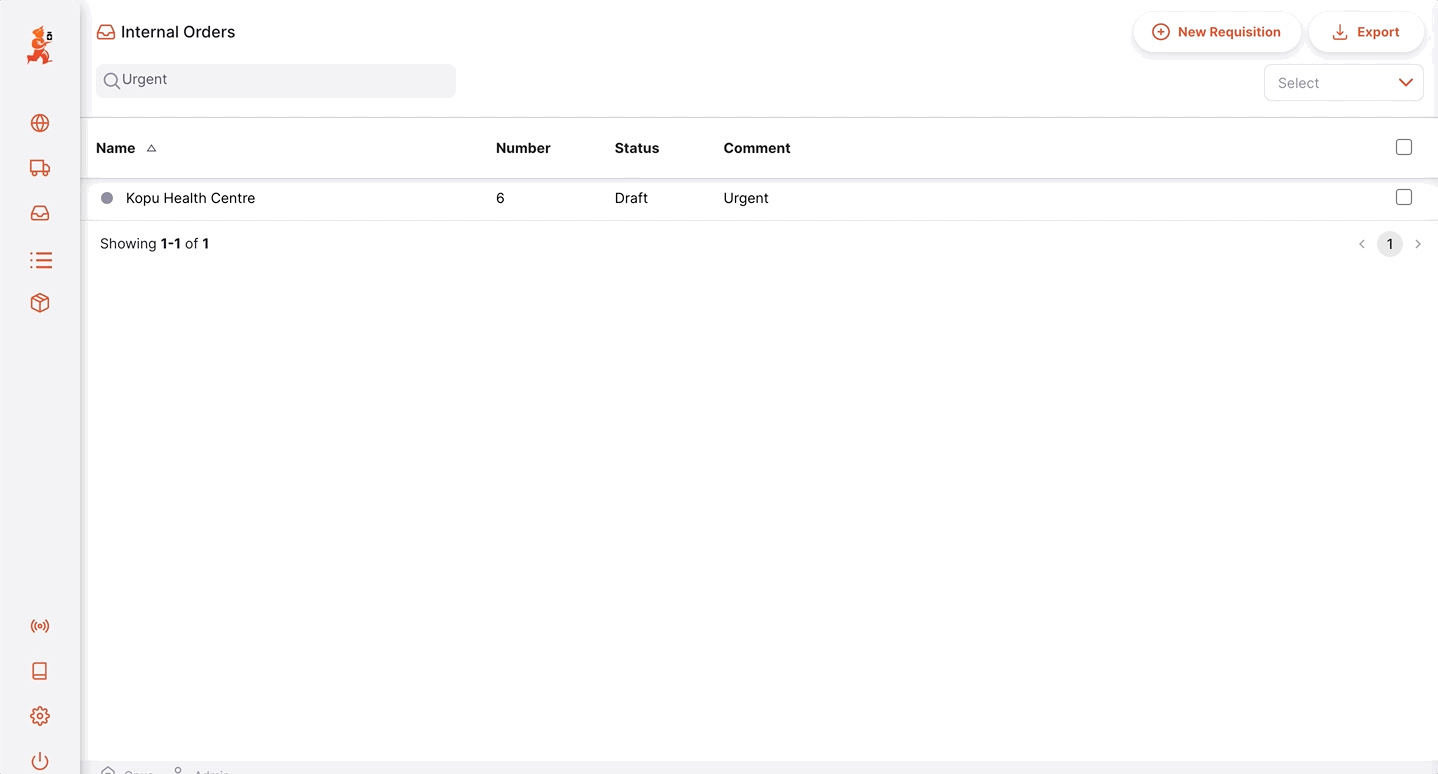Open the Select dropdown on the right
Screen dimensions: 1438x774
point(1343,82)
